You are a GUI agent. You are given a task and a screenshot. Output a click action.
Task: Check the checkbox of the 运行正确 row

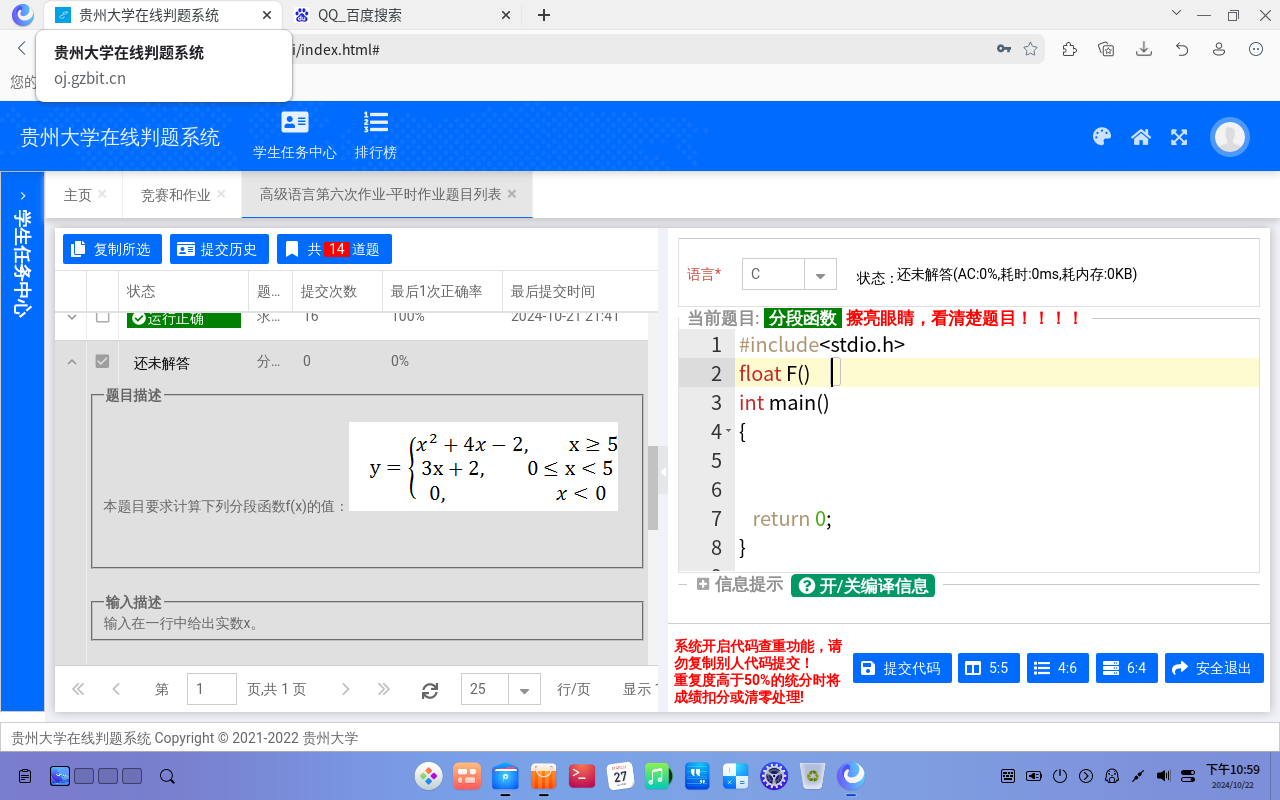[102, 317]
